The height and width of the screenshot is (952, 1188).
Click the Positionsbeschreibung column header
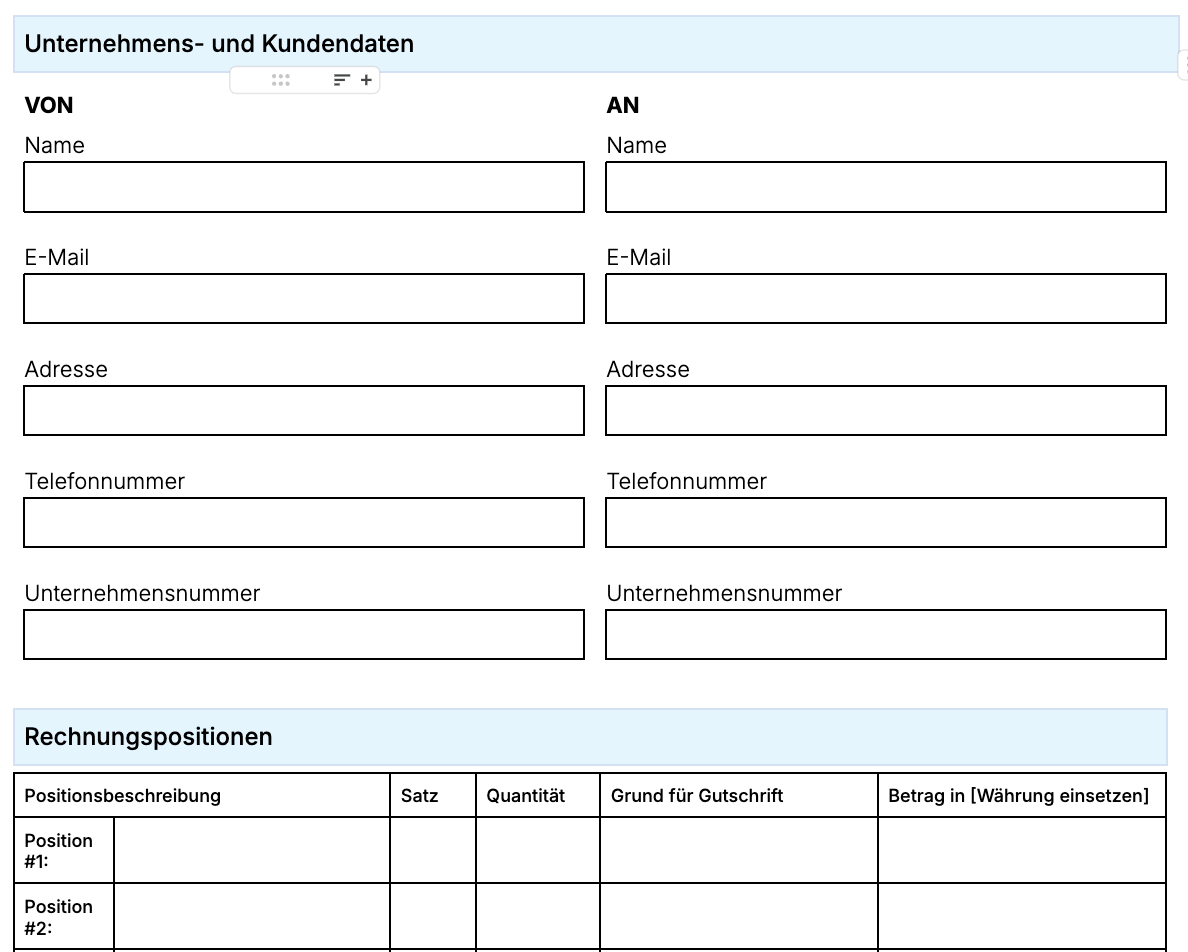[x=202, y=795]
